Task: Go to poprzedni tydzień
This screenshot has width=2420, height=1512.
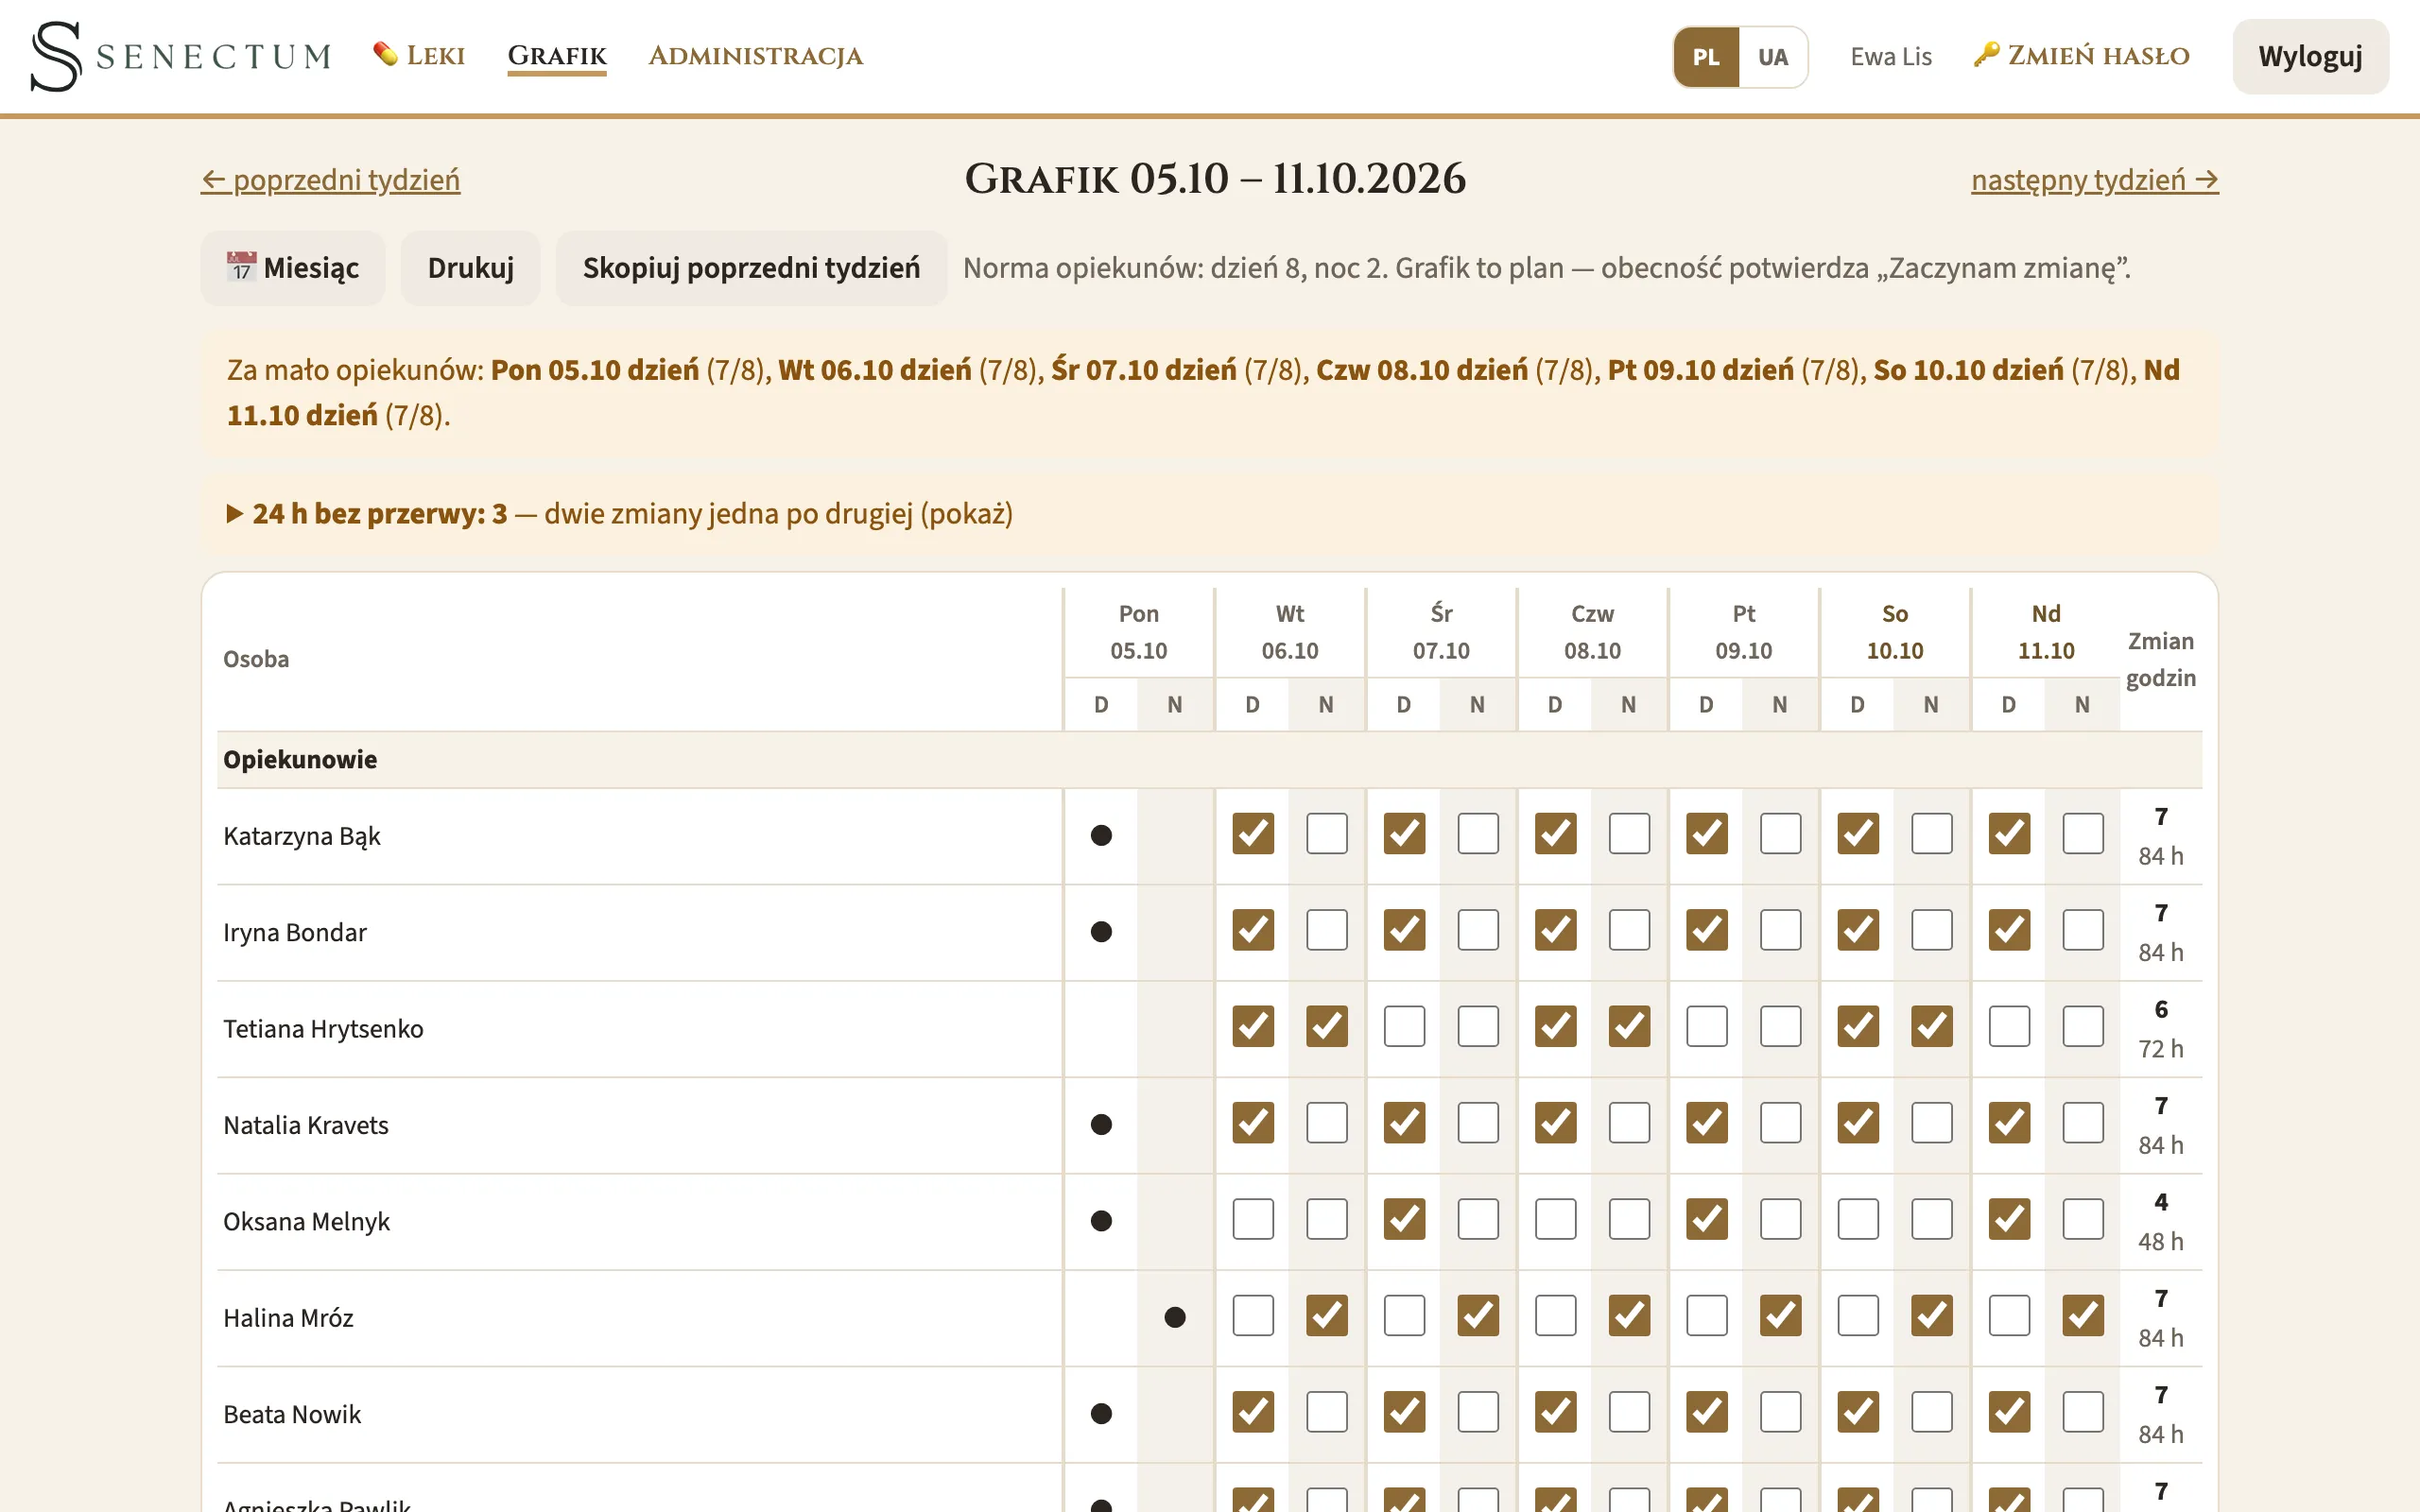Action: [x=331, y=180]
